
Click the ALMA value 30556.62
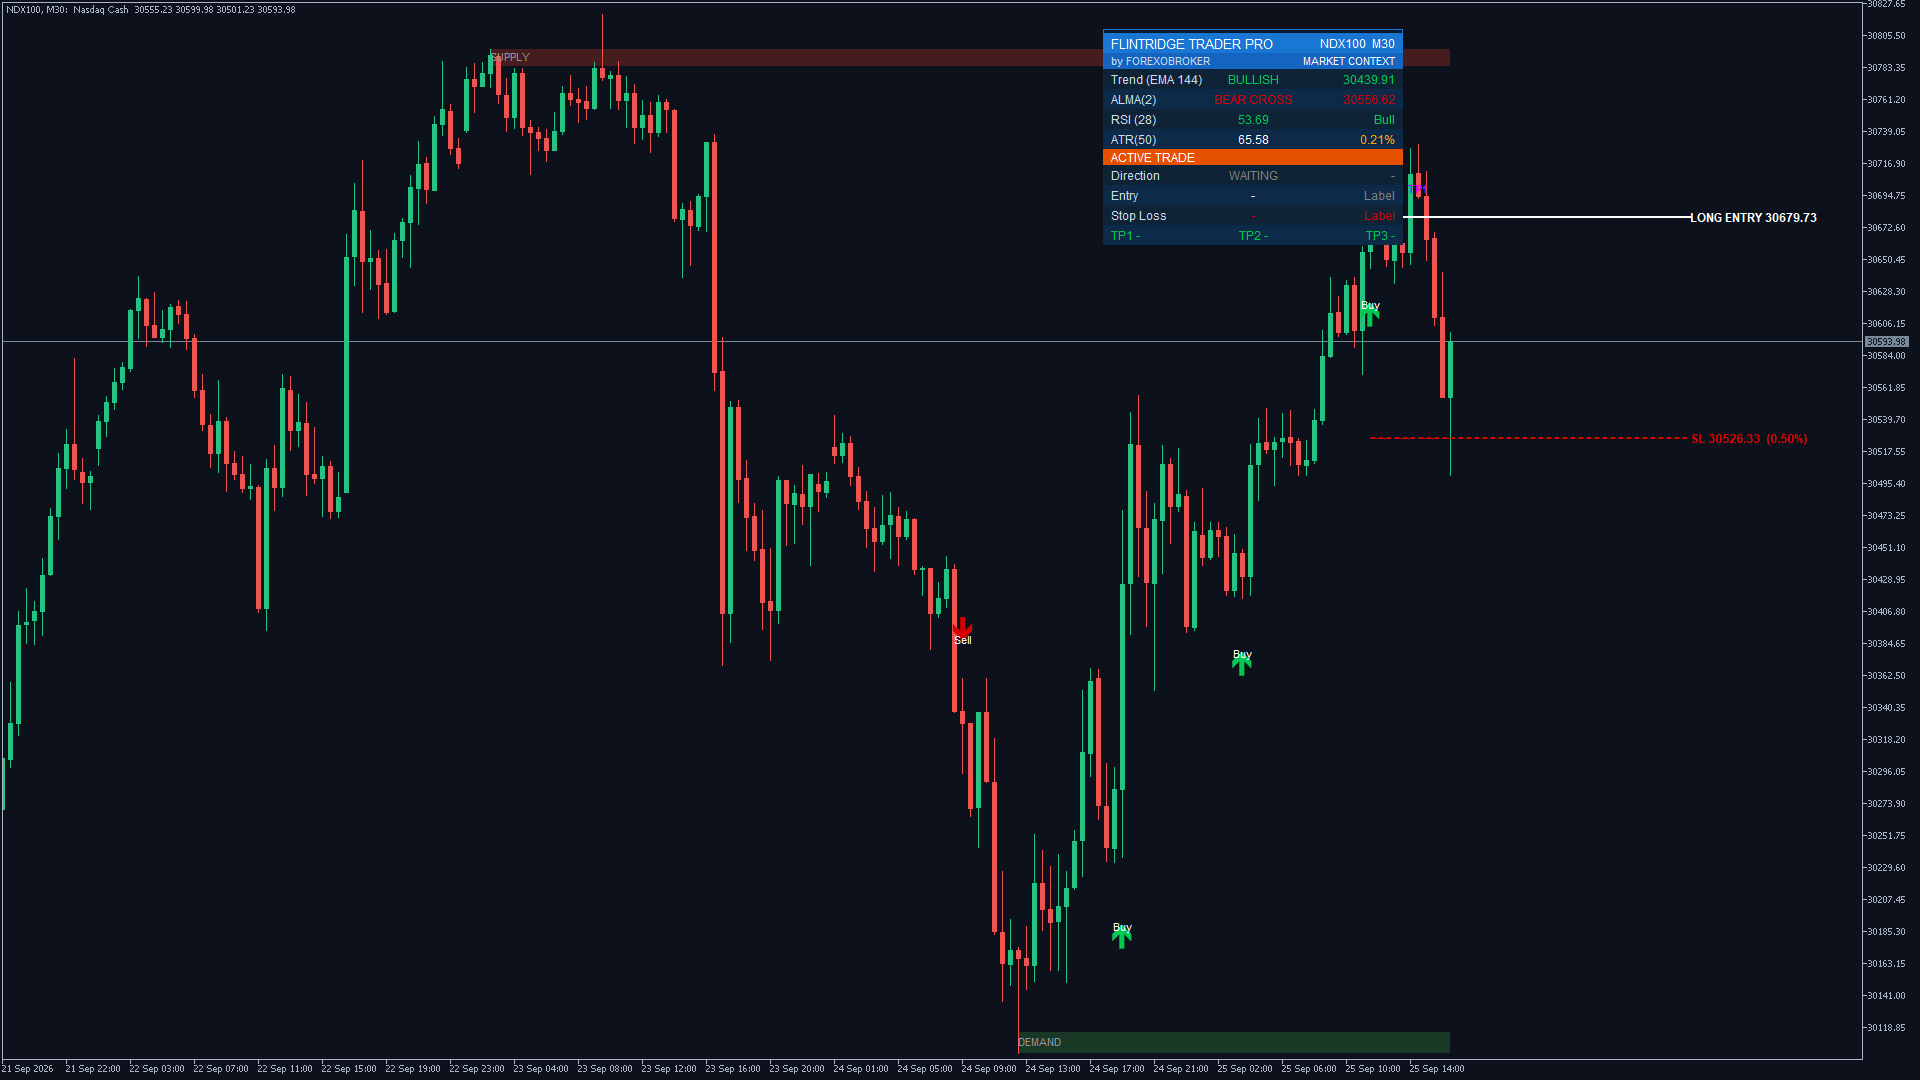click(x=1368, y=100)
